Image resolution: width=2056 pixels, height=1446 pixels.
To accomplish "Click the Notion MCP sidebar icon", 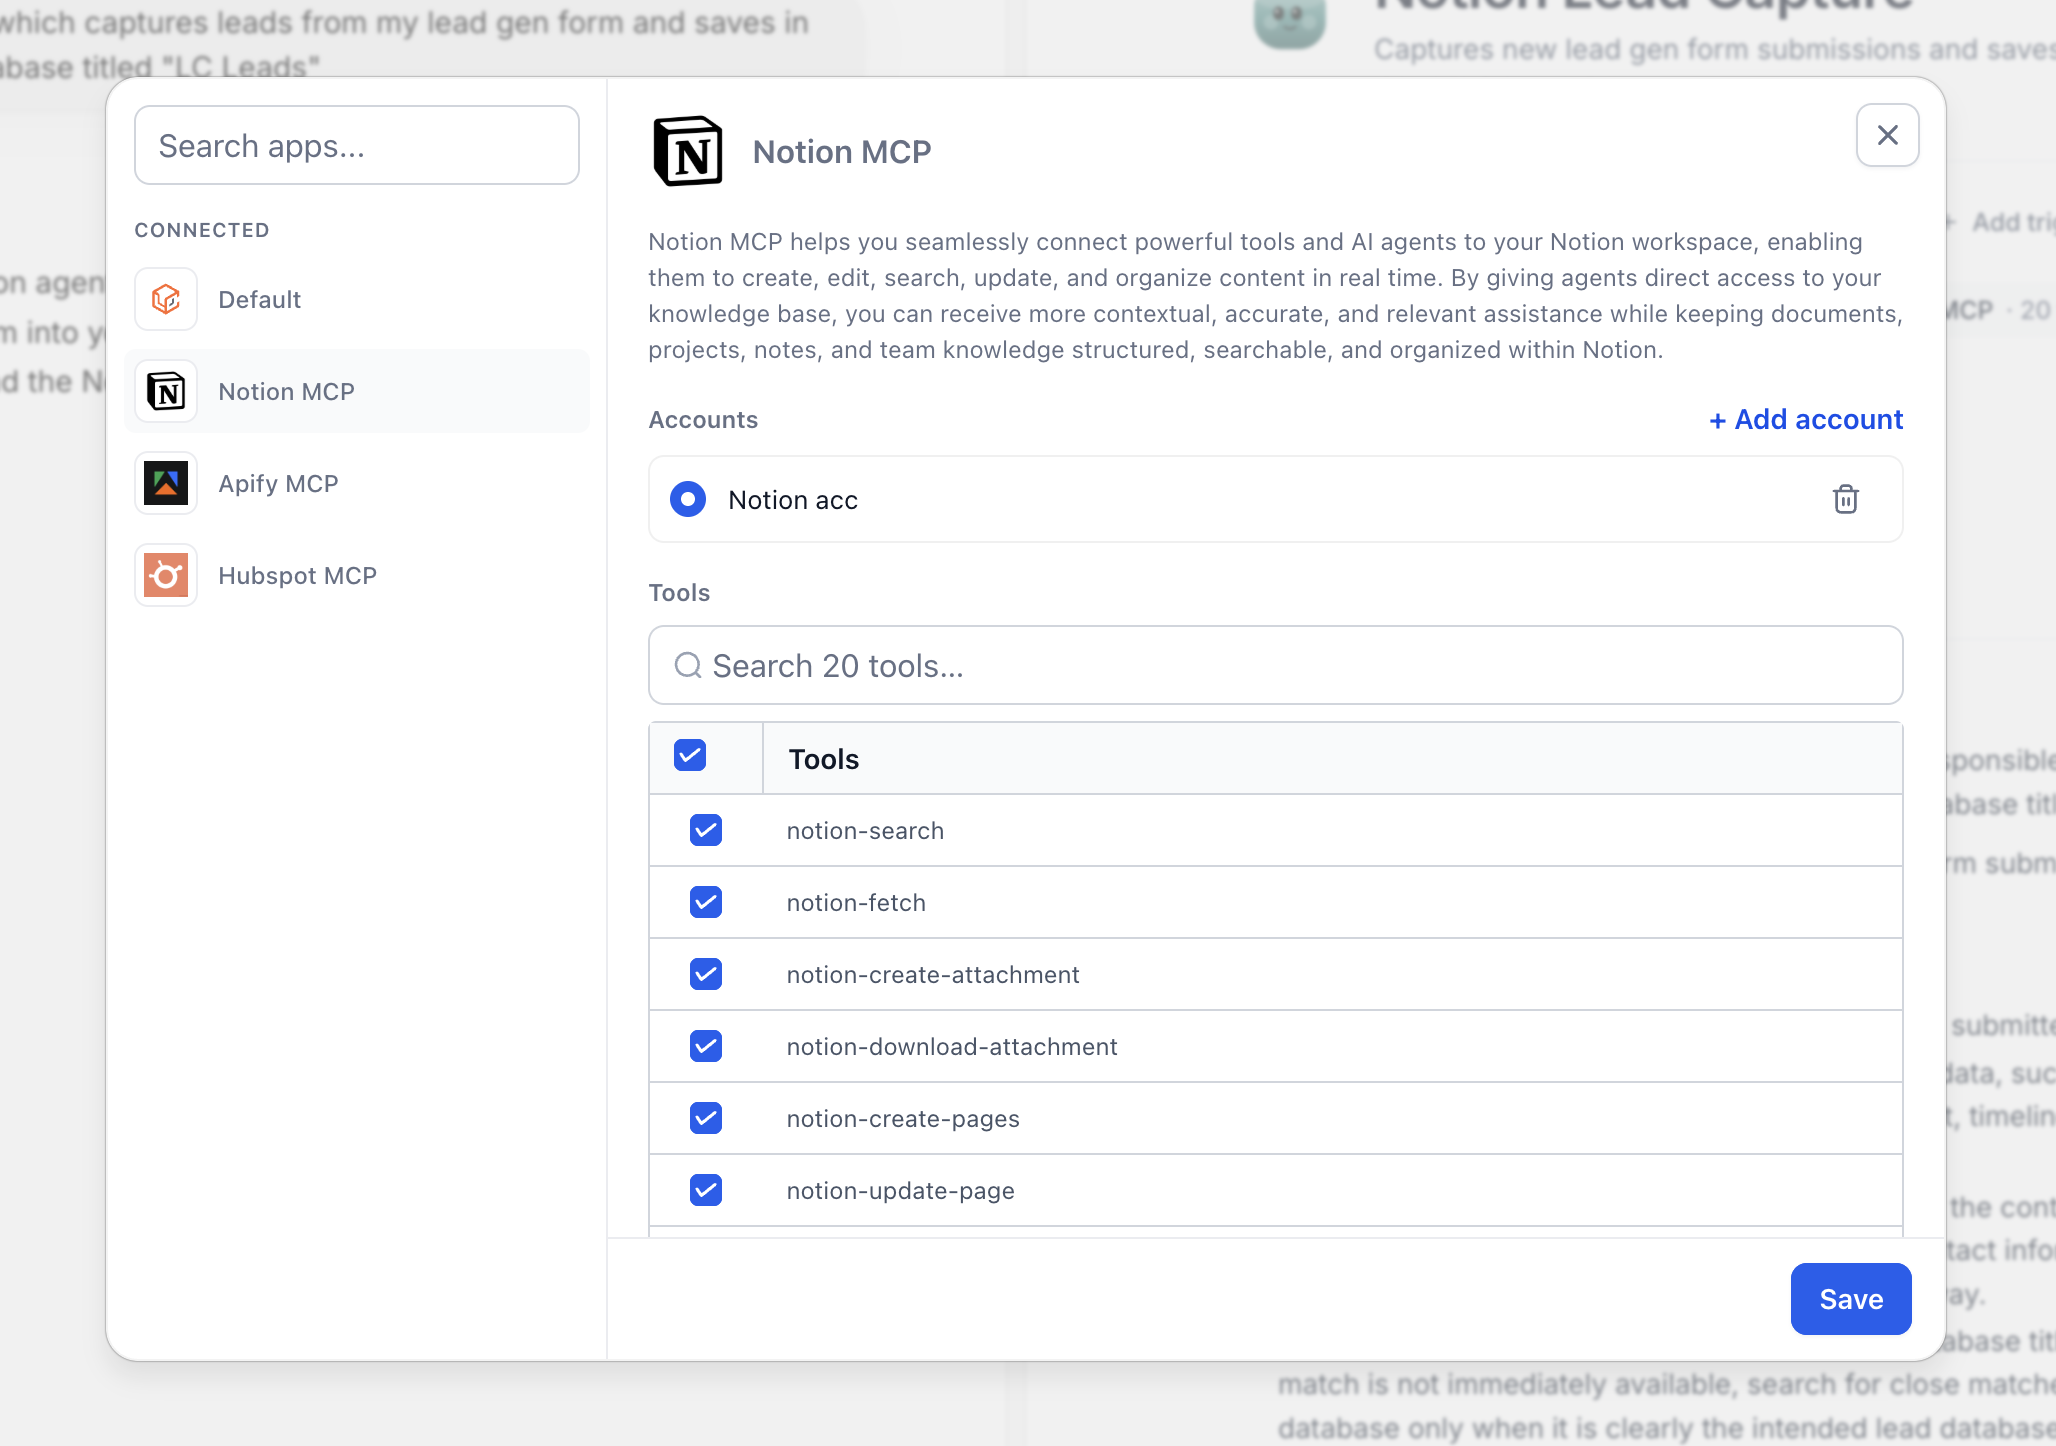I will pos(166,391).
